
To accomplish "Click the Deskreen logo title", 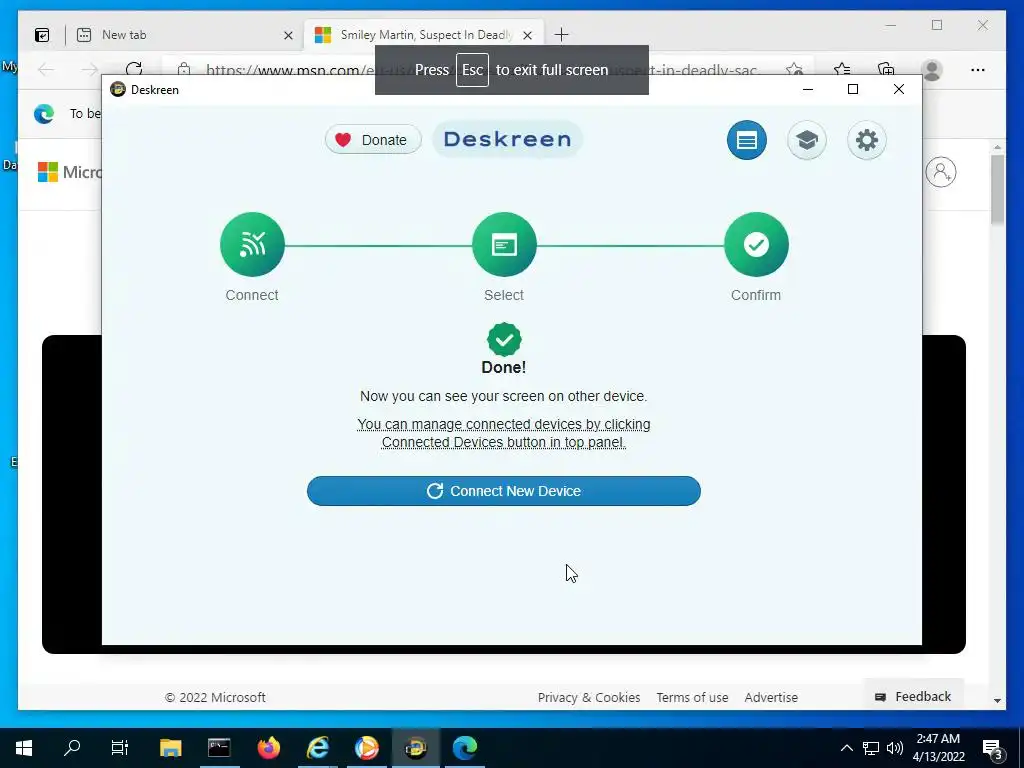I will pyautogui.click(x=507, y=139).
